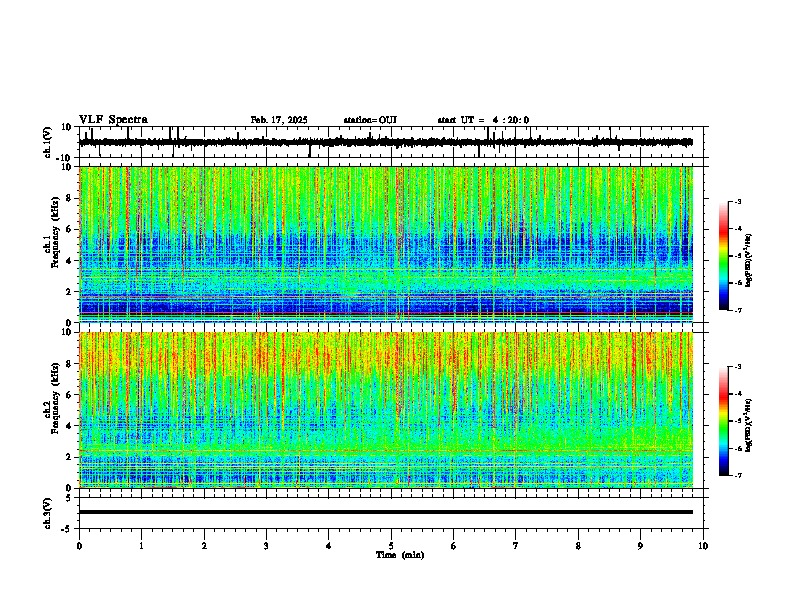Click the ch.1 voltage waveform trace
This screenshot has height=612, width=792.
click(x=386, y=142)
